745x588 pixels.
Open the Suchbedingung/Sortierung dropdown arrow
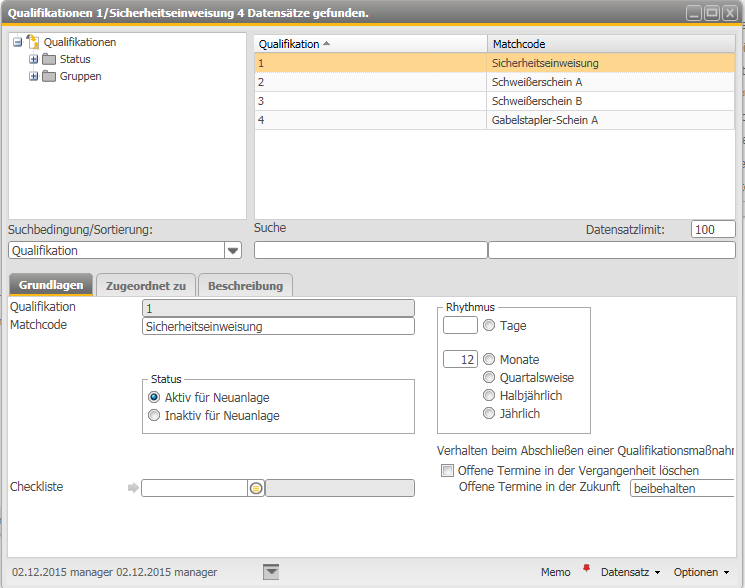(x=233, y=250)
